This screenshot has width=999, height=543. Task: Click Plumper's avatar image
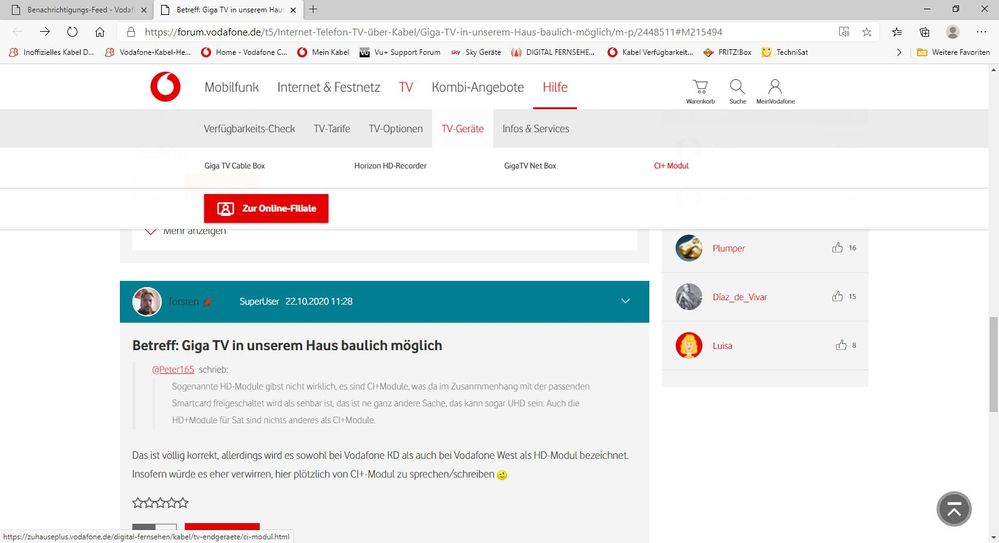point(689,248)
